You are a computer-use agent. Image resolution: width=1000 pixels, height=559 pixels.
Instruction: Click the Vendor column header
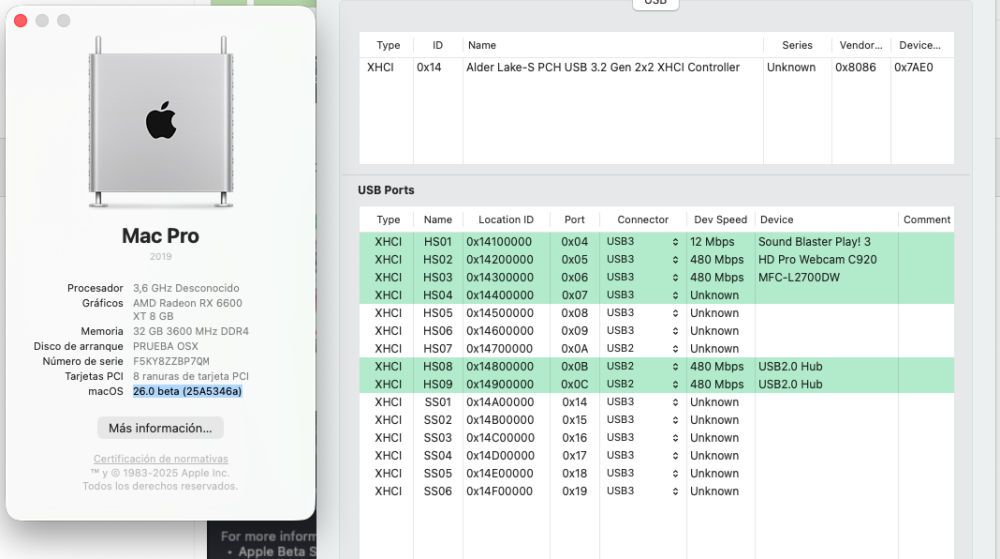click(x=860, y=45)
